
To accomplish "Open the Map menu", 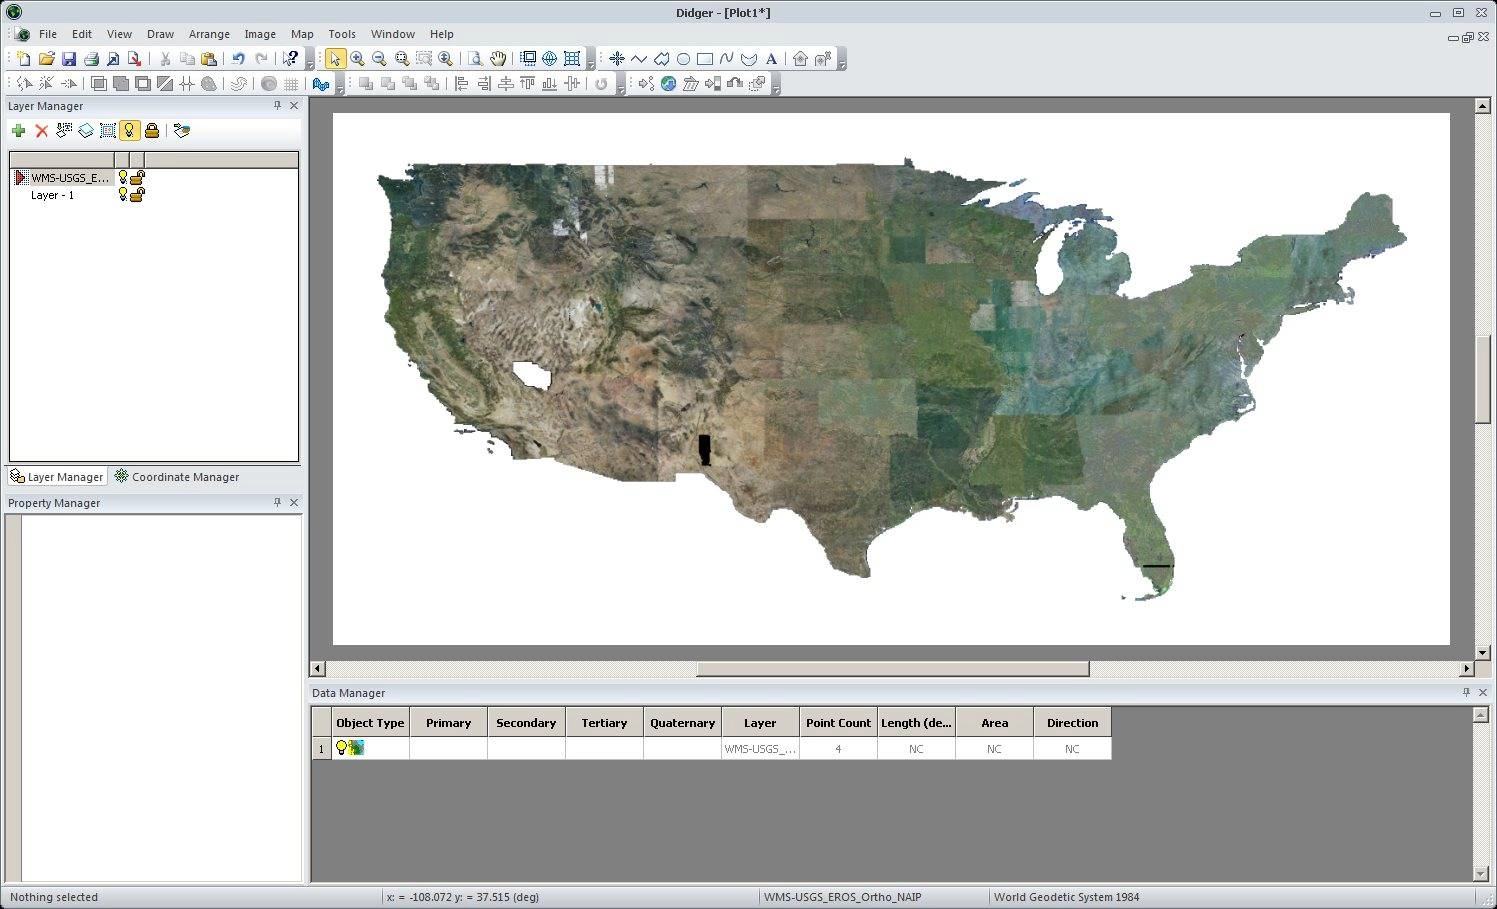I will 302,34.
